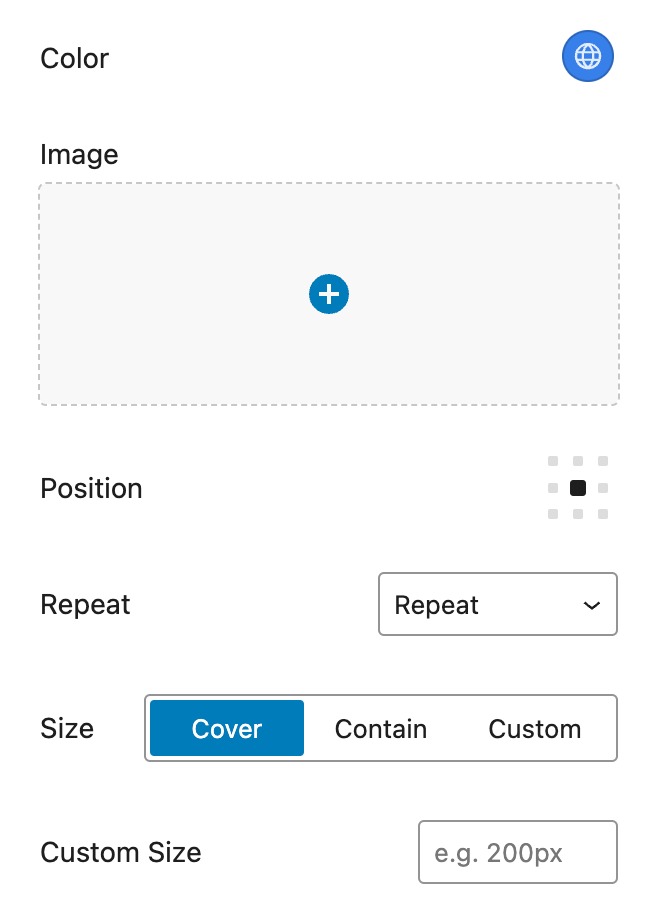Choose Contain size option
Image resolution: width=648 pixels, height=912 pixels.
point(381,728)
